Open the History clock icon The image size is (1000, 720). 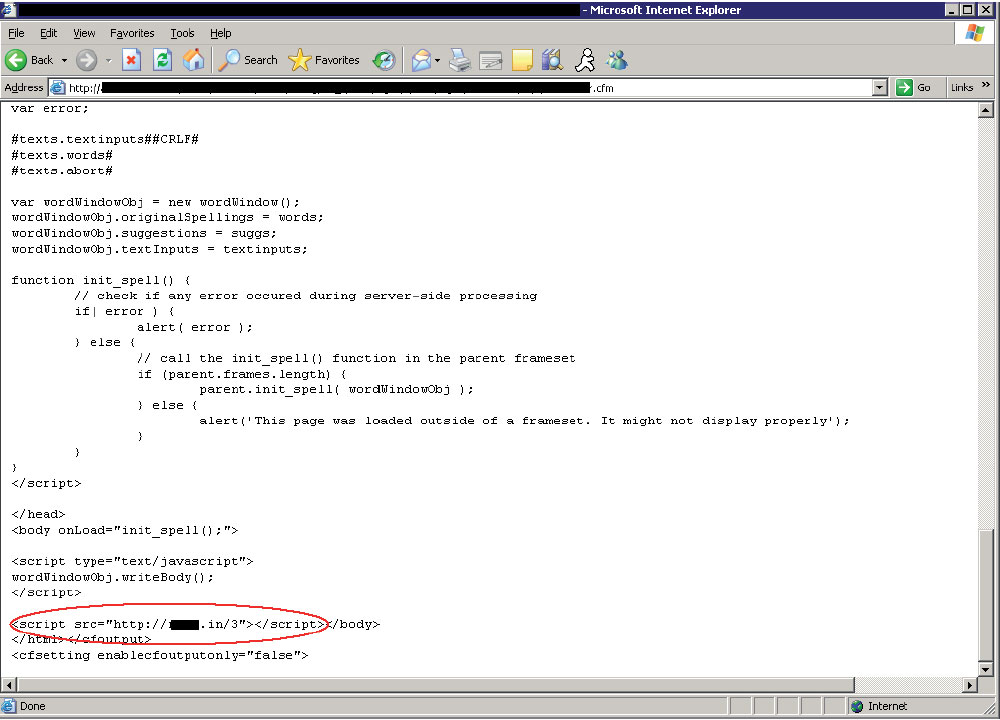click(384, 61)
